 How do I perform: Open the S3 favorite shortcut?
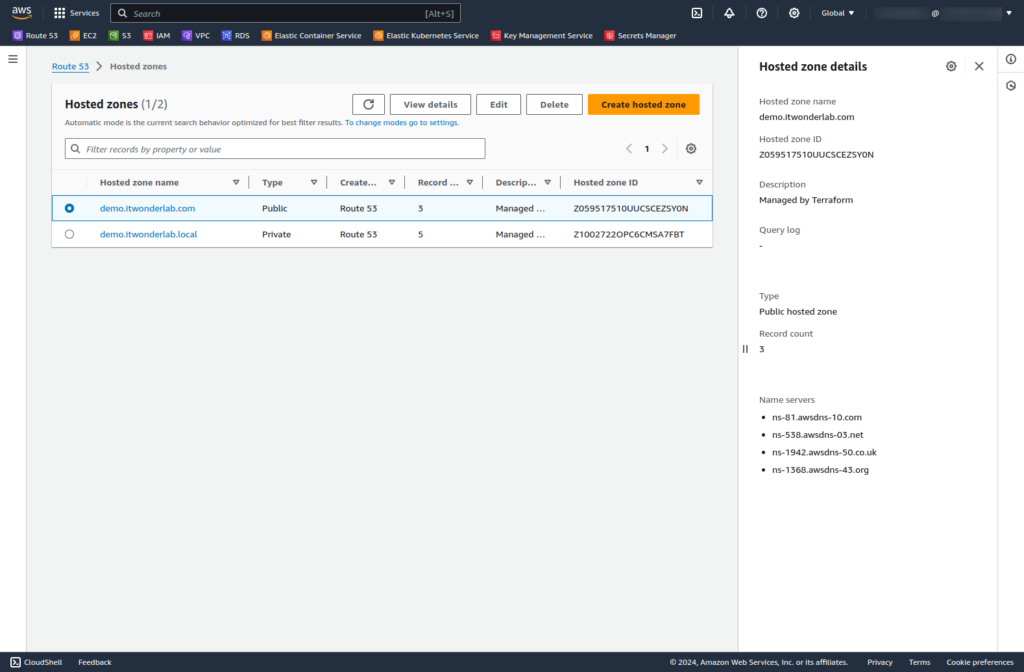coord(120,36)
